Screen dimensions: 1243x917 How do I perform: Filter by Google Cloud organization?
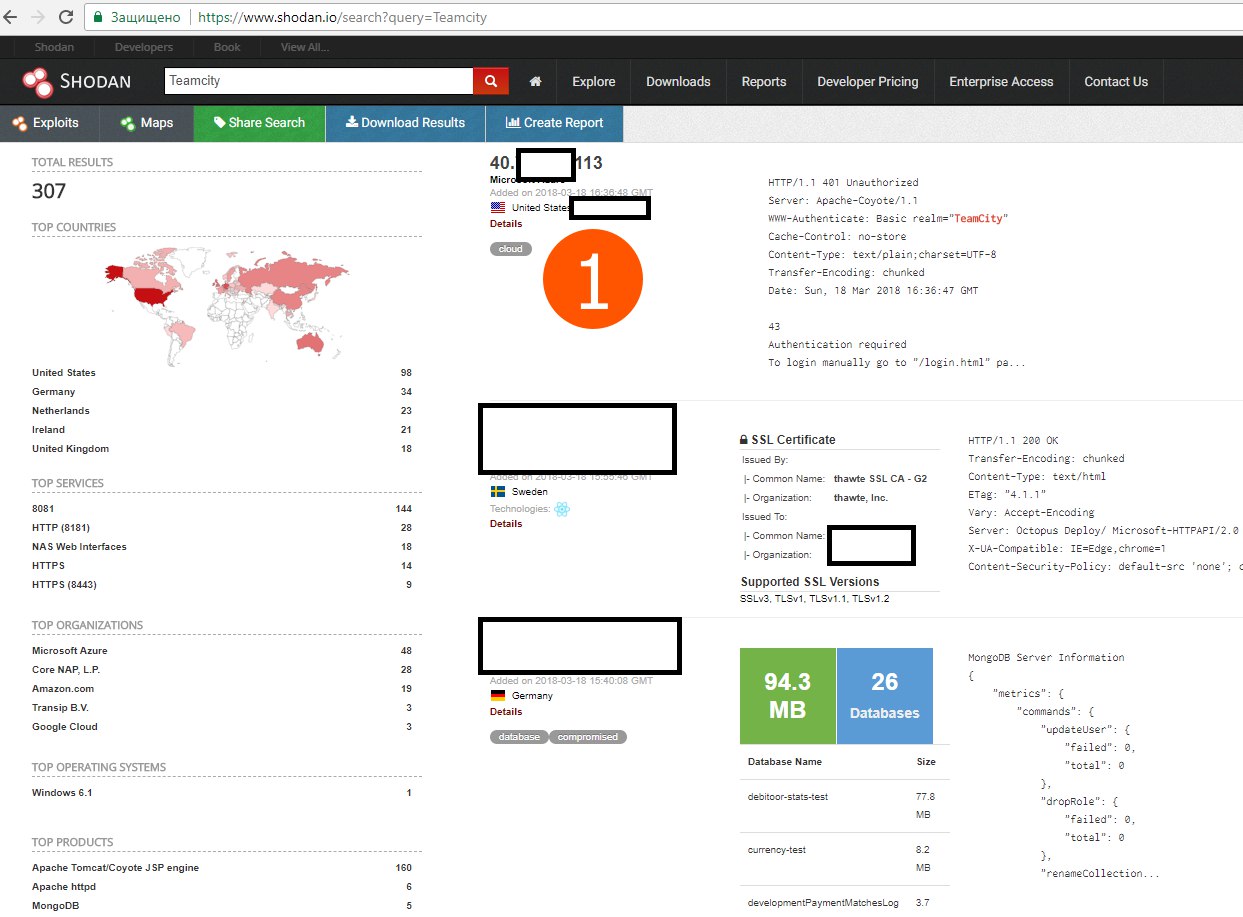(65, 727)
